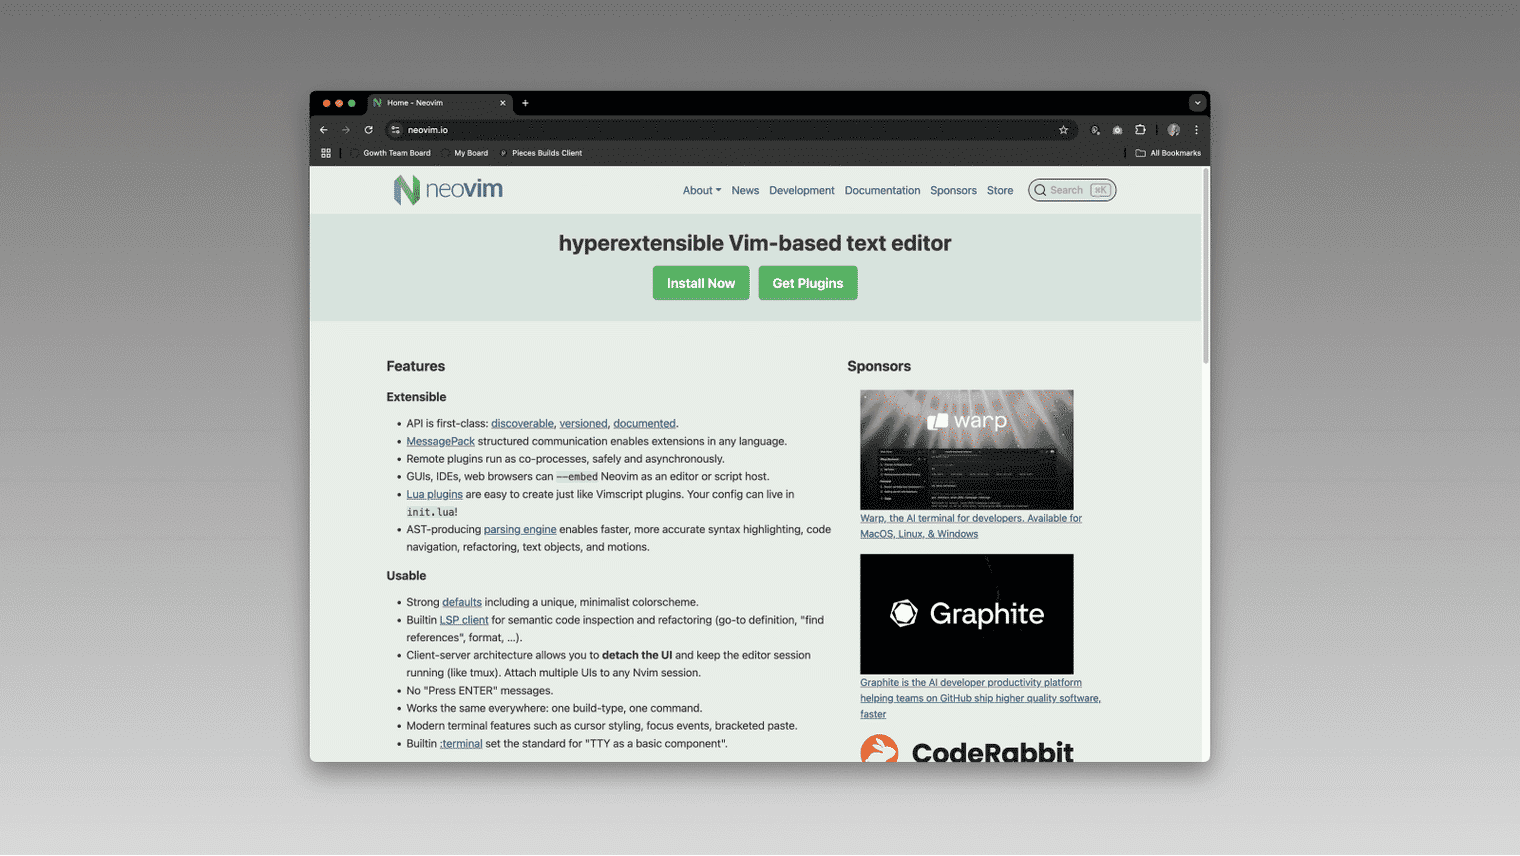Open the News page
The width and height of the screenshot is (1520, 856).
[745, 190]
